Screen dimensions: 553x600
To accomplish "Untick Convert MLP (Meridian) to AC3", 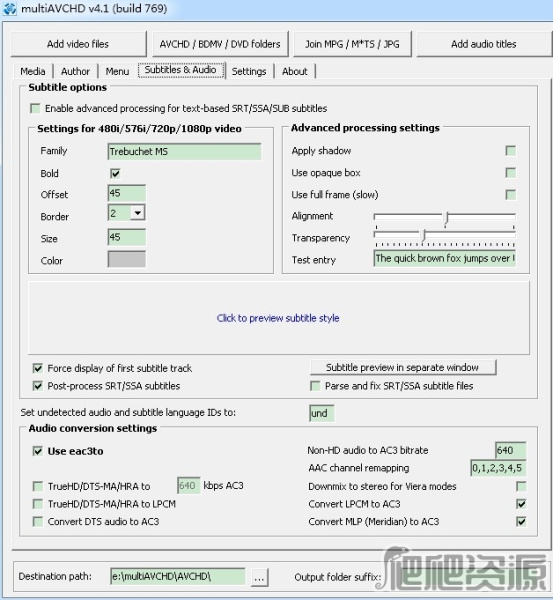I will 521,522.
